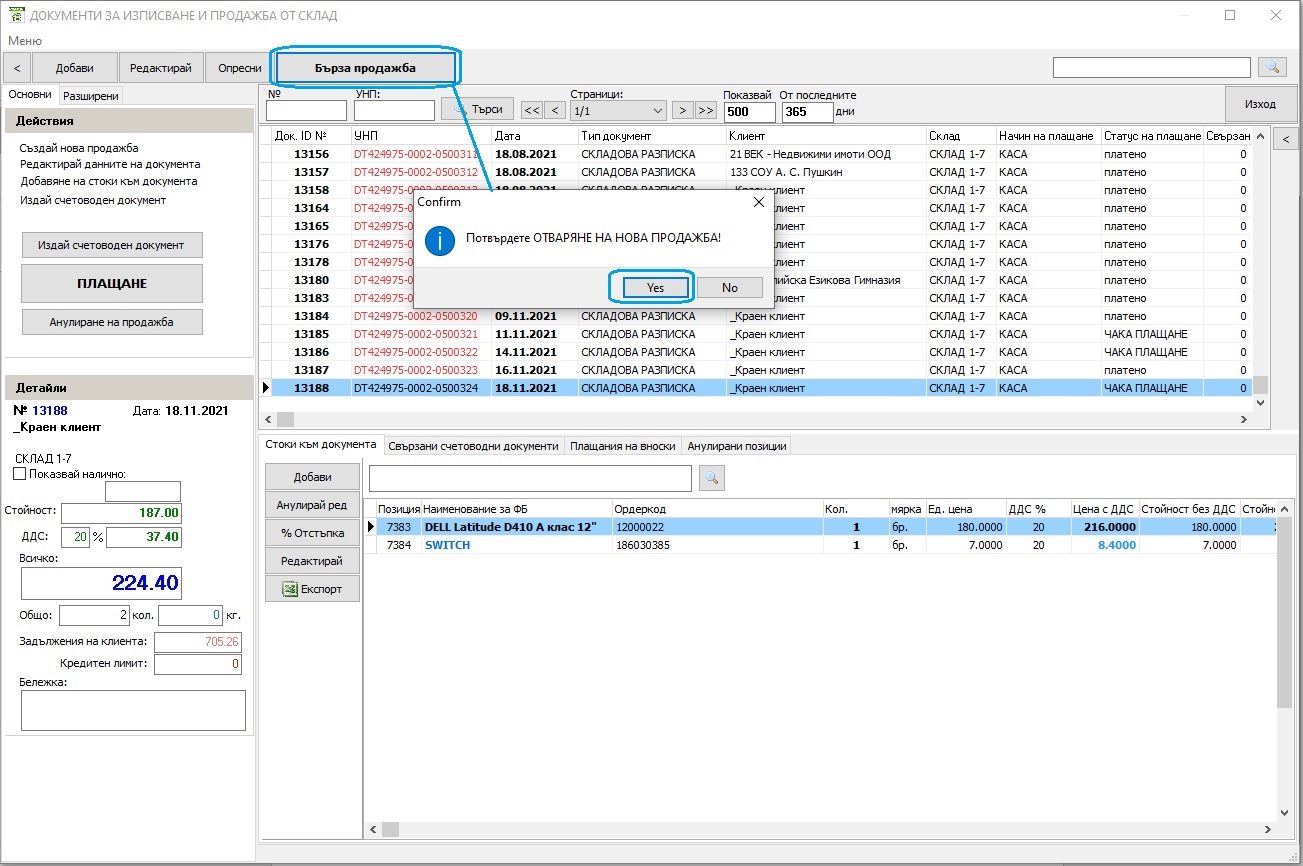Go to the last page with the >> button
The width and height of the screenshot is (1303, 866).
(x=706, y=110)
